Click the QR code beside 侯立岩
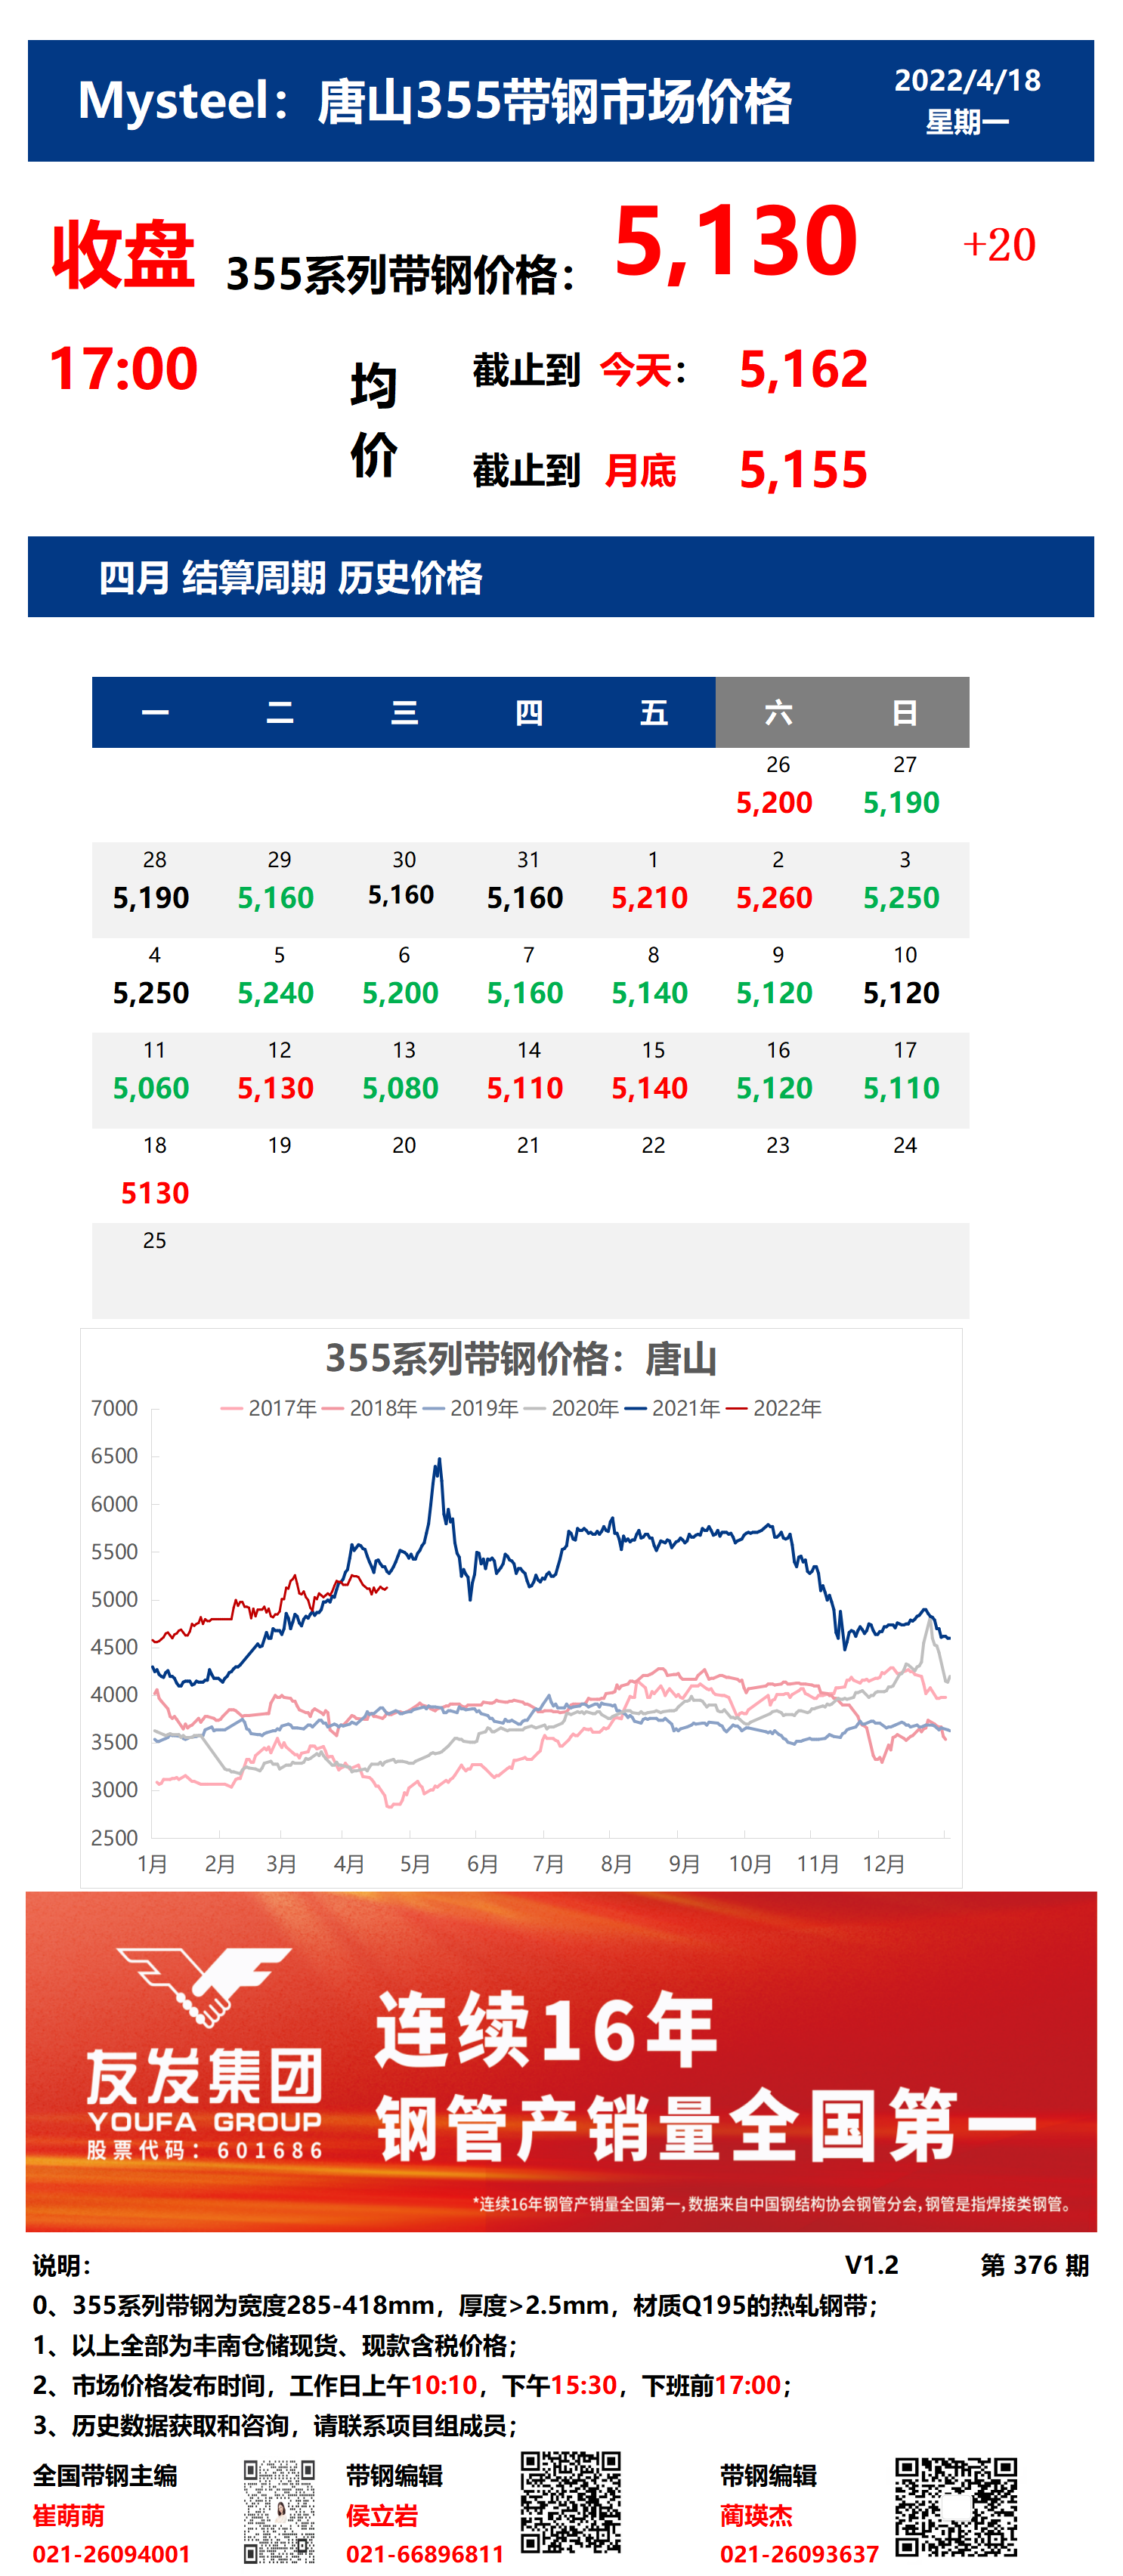This screenshot has width=1123, height=2576. point(571,2502)
